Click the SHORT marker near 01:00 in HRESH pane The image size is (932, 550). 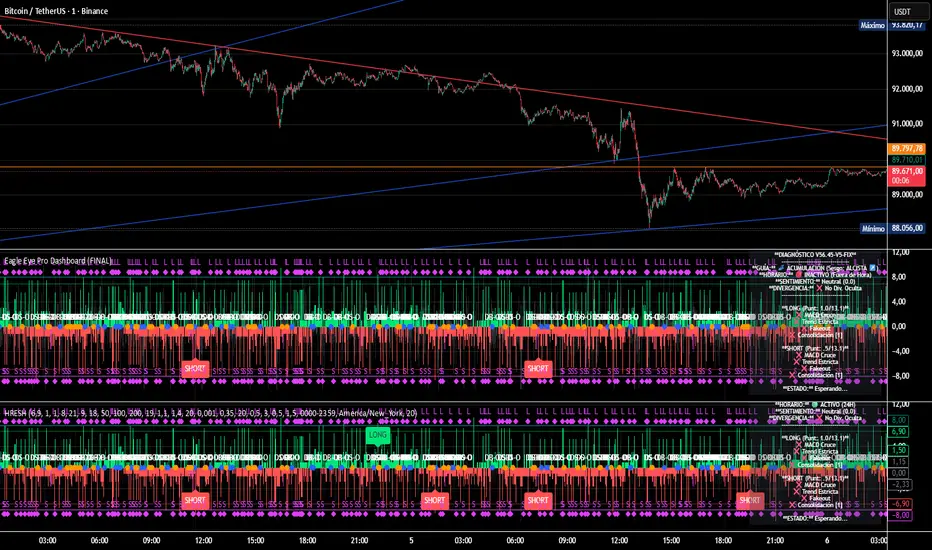434,501
